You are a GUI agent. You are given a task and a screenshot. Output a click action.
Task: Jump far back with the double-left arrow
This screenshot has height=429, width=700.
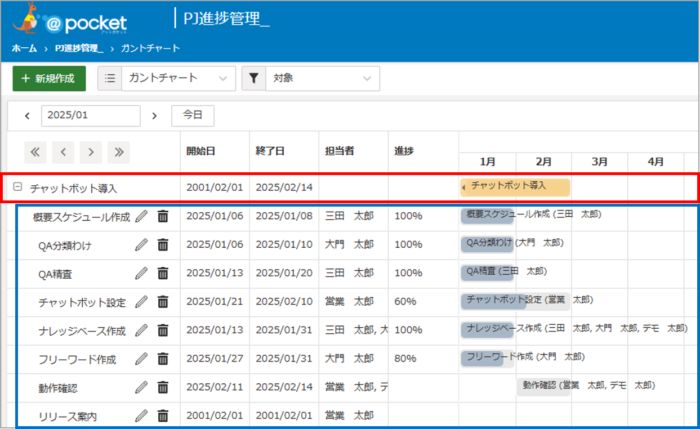pos(35,152)
